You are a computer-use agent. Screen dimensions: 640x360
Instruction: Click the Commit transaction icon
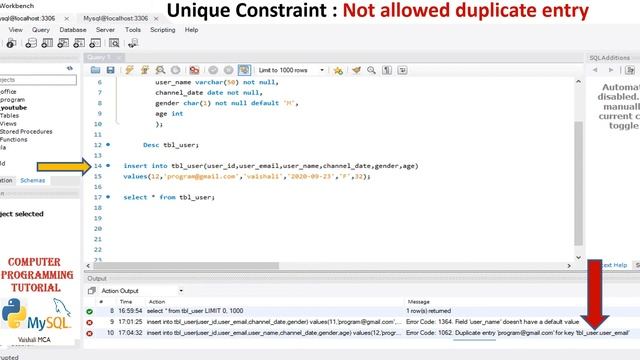tap(213, 70)
